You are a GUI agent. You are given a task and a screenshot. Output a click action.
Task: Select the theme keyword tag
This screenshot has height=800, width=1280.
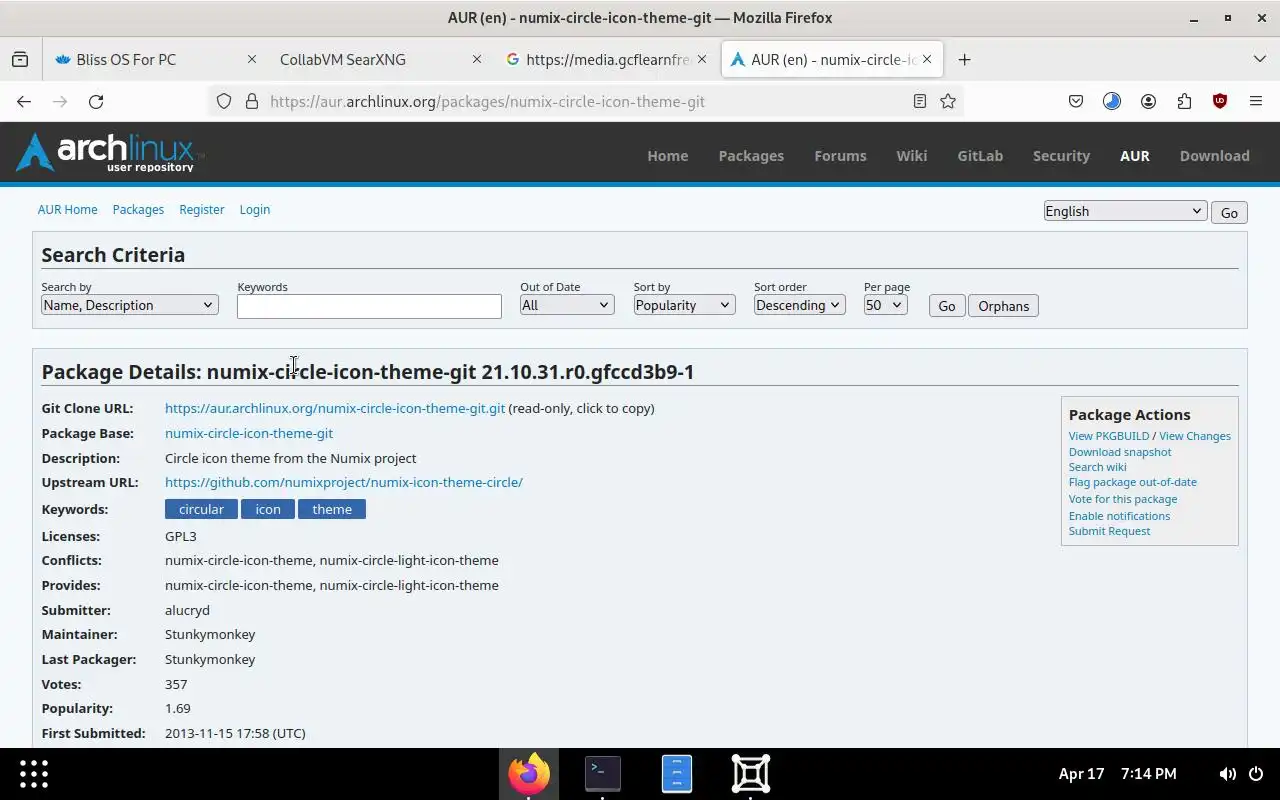[x=332, y=509]
